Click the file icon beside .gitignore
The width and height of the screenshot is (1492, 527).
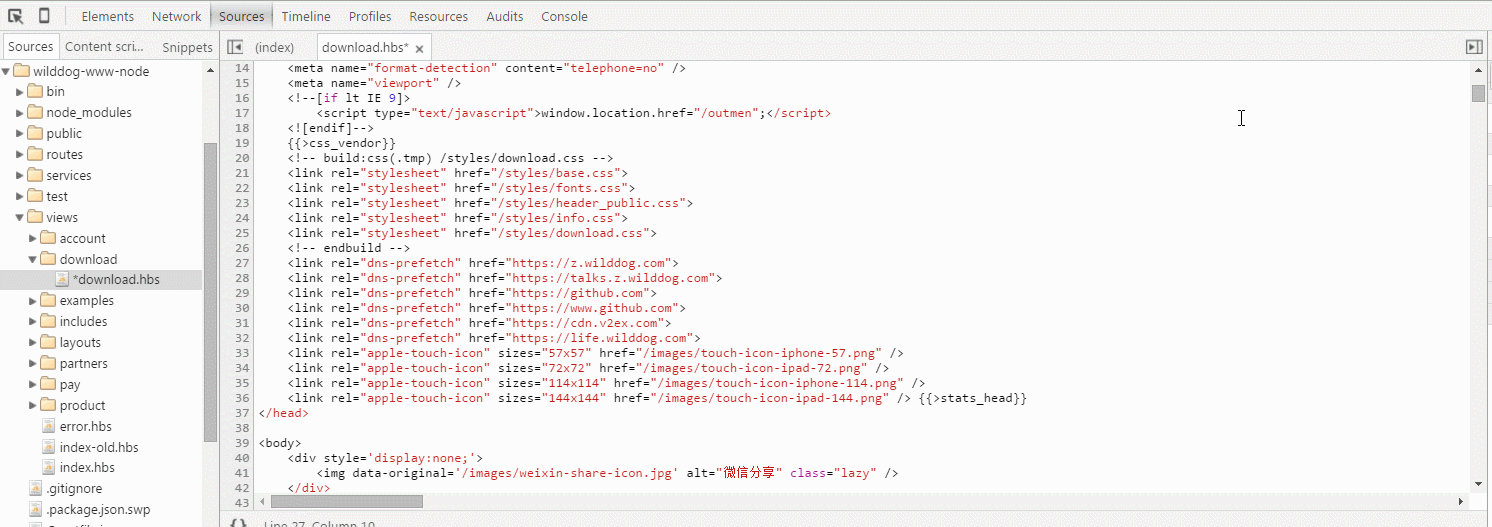(x=36, y=489)
